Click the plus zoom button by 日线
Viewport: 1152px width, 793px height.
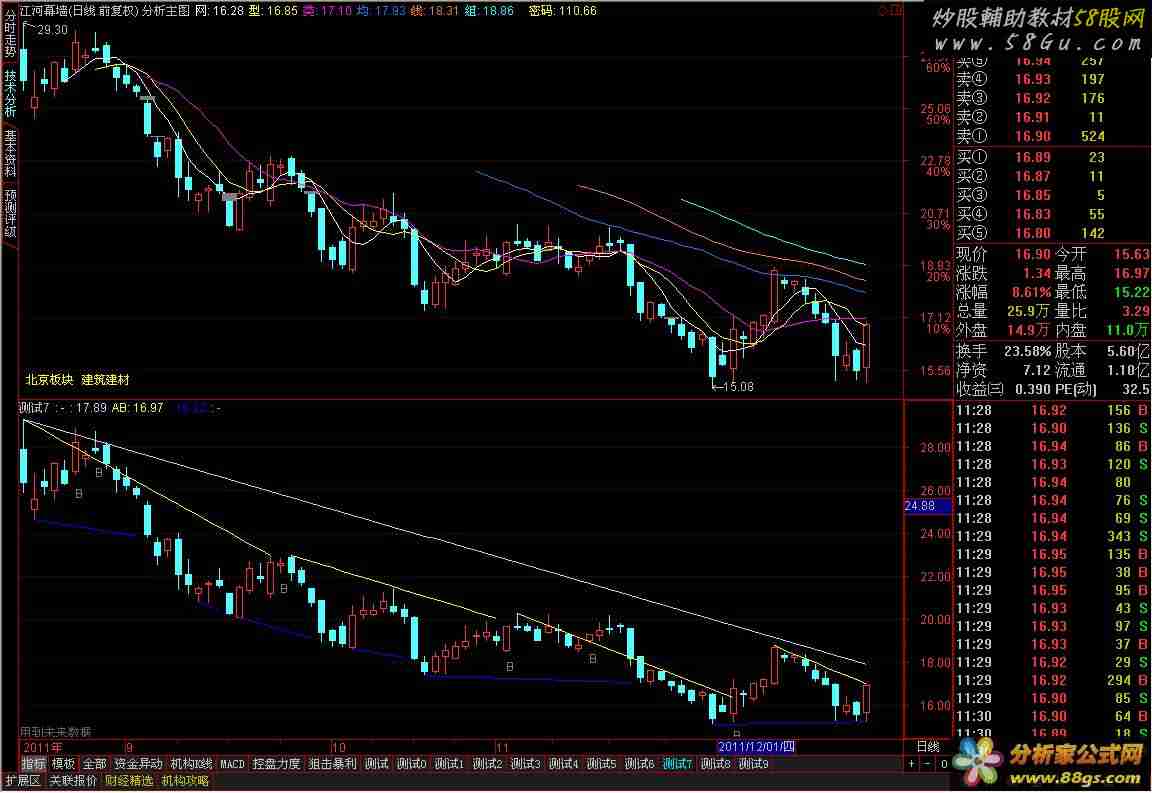coord(912,764)
